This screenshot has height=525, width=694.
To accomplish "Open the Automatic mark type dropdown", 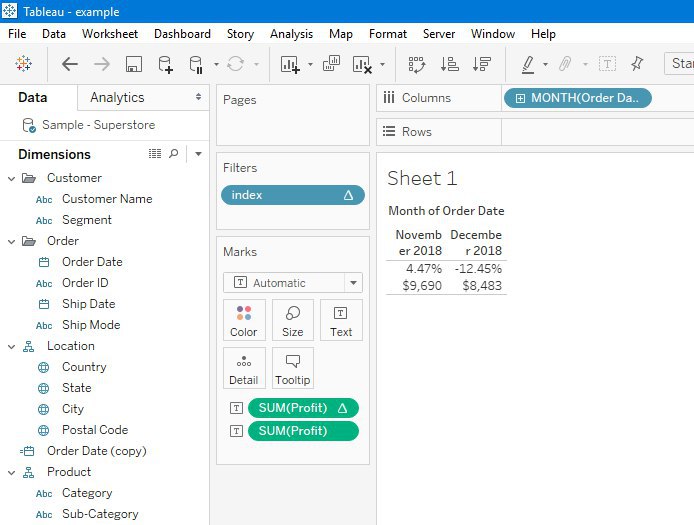I will click(353, 283).
